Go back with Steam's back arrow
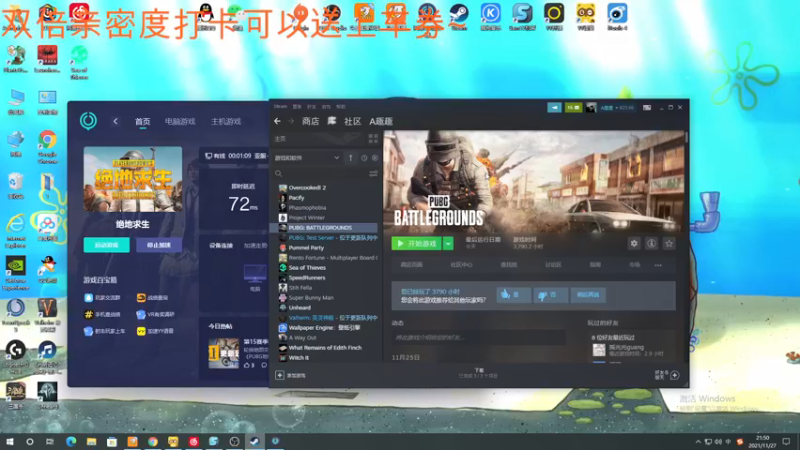This screenshot has width=800, height=450. [x=277, y=121]
